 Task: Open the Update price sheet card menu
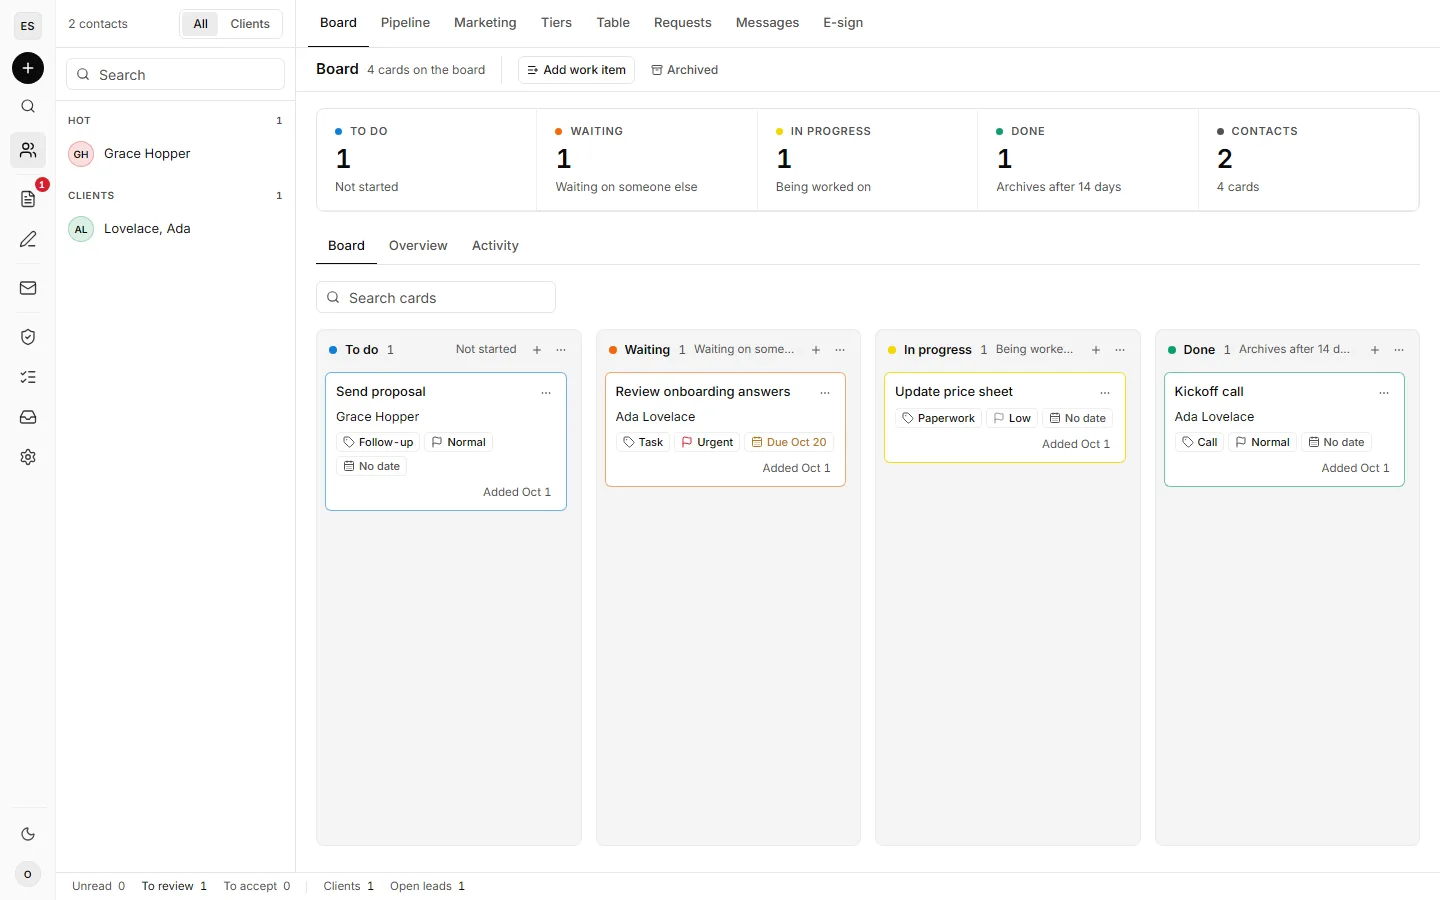click(1105, 393)
